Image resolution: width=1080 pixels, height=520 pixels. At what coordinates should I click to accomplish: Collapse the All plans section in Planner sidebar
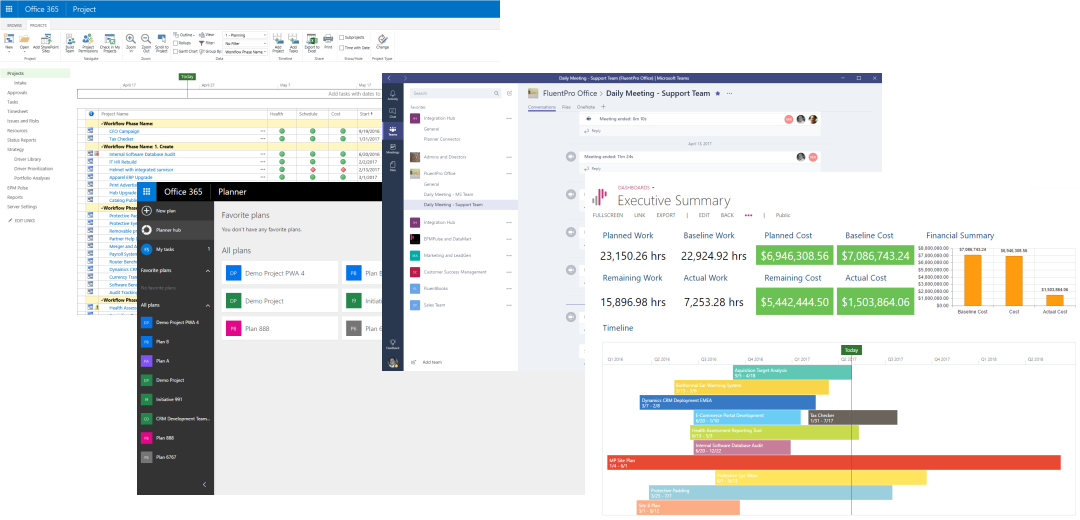207,304
